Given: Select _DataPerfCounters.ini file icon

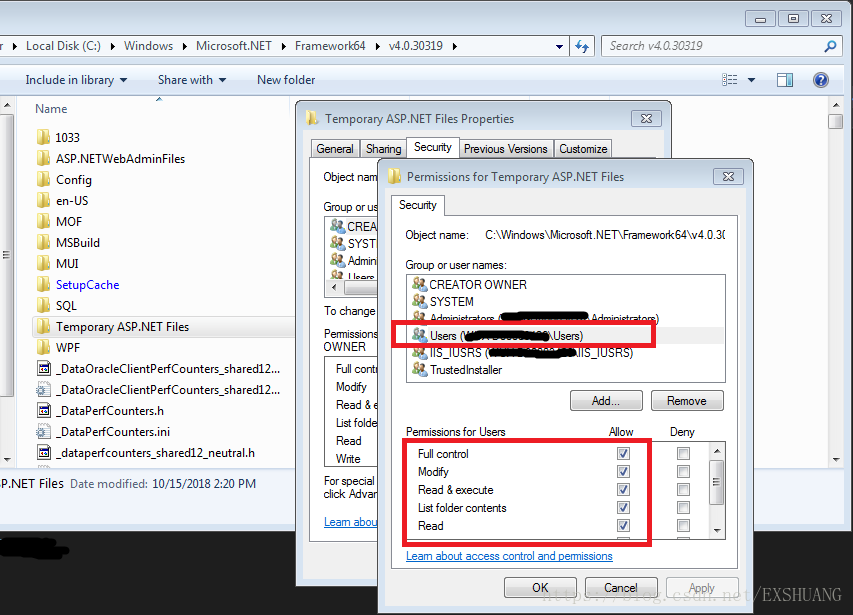Looking at the screenshot, I should (44, 431).
